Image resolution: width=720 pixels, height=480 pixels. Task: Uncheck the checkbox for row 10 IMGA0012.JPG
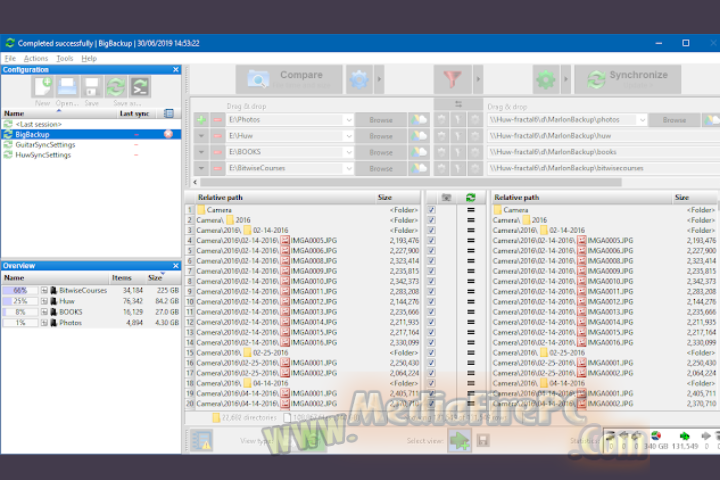pos(432,302)
